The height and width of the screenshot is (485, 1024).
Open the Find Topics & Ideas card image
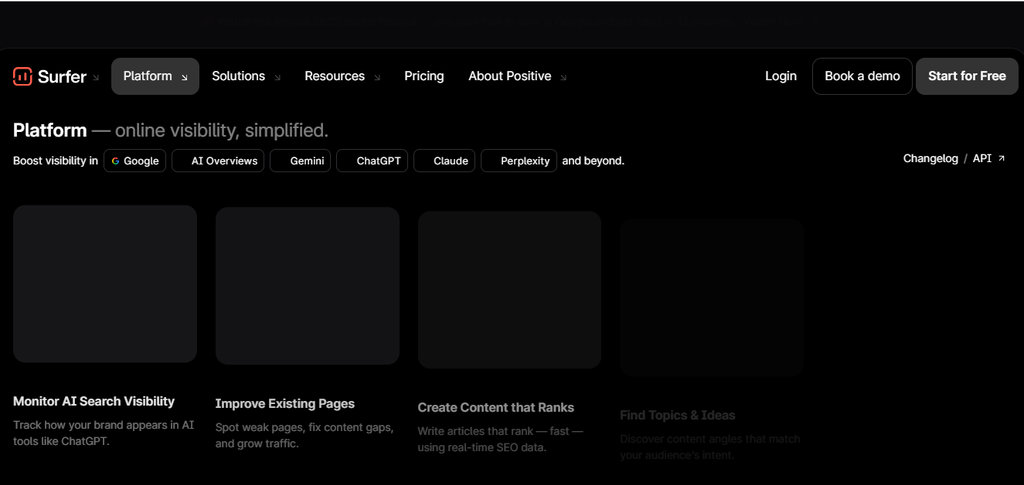pos(711,298)
